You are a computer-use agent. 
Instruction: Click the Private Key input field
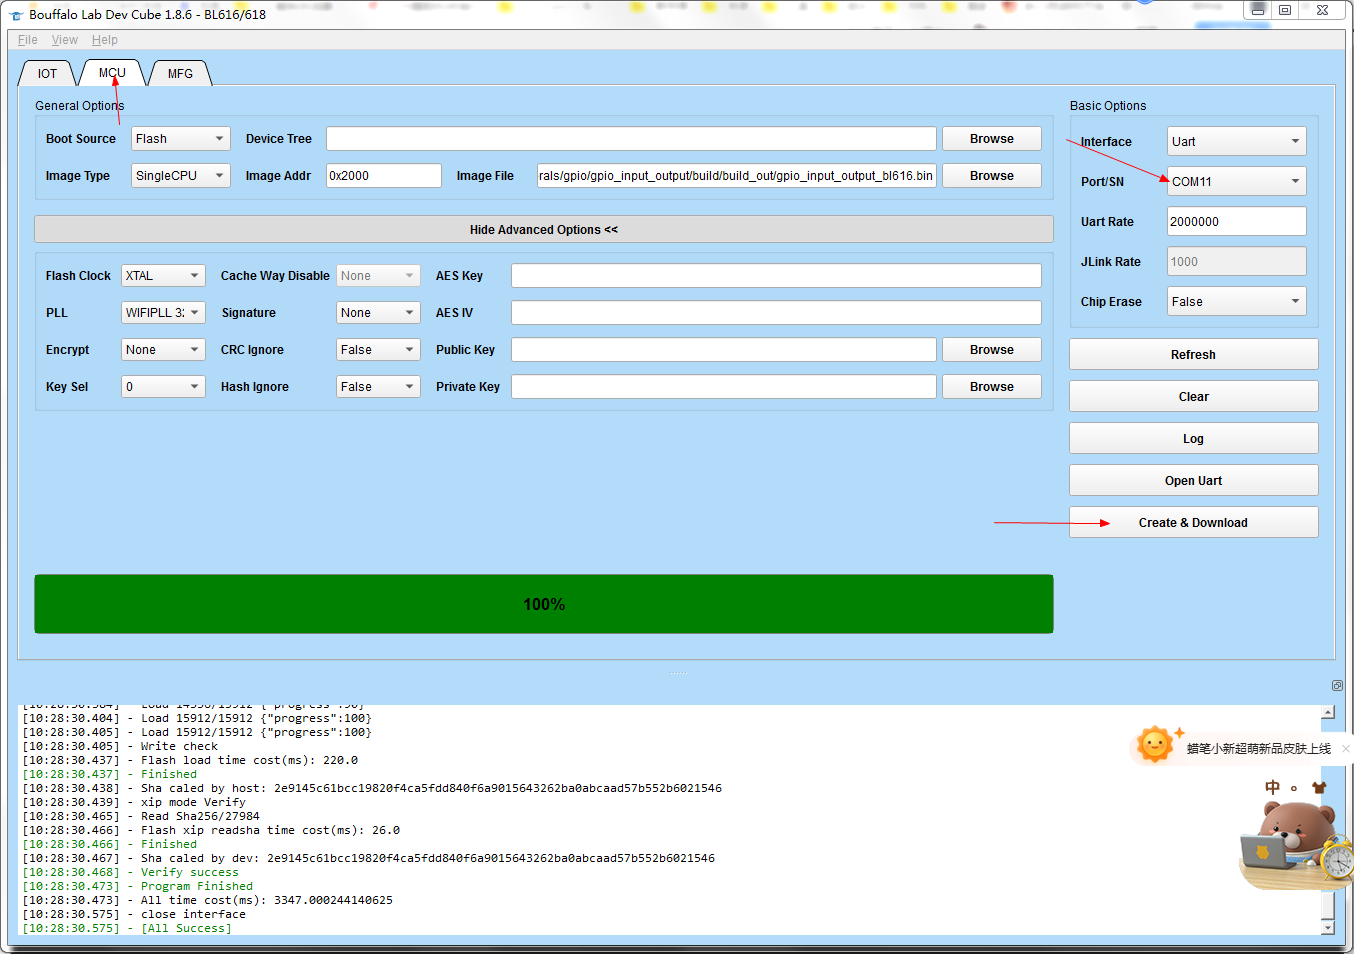[724, 387]
